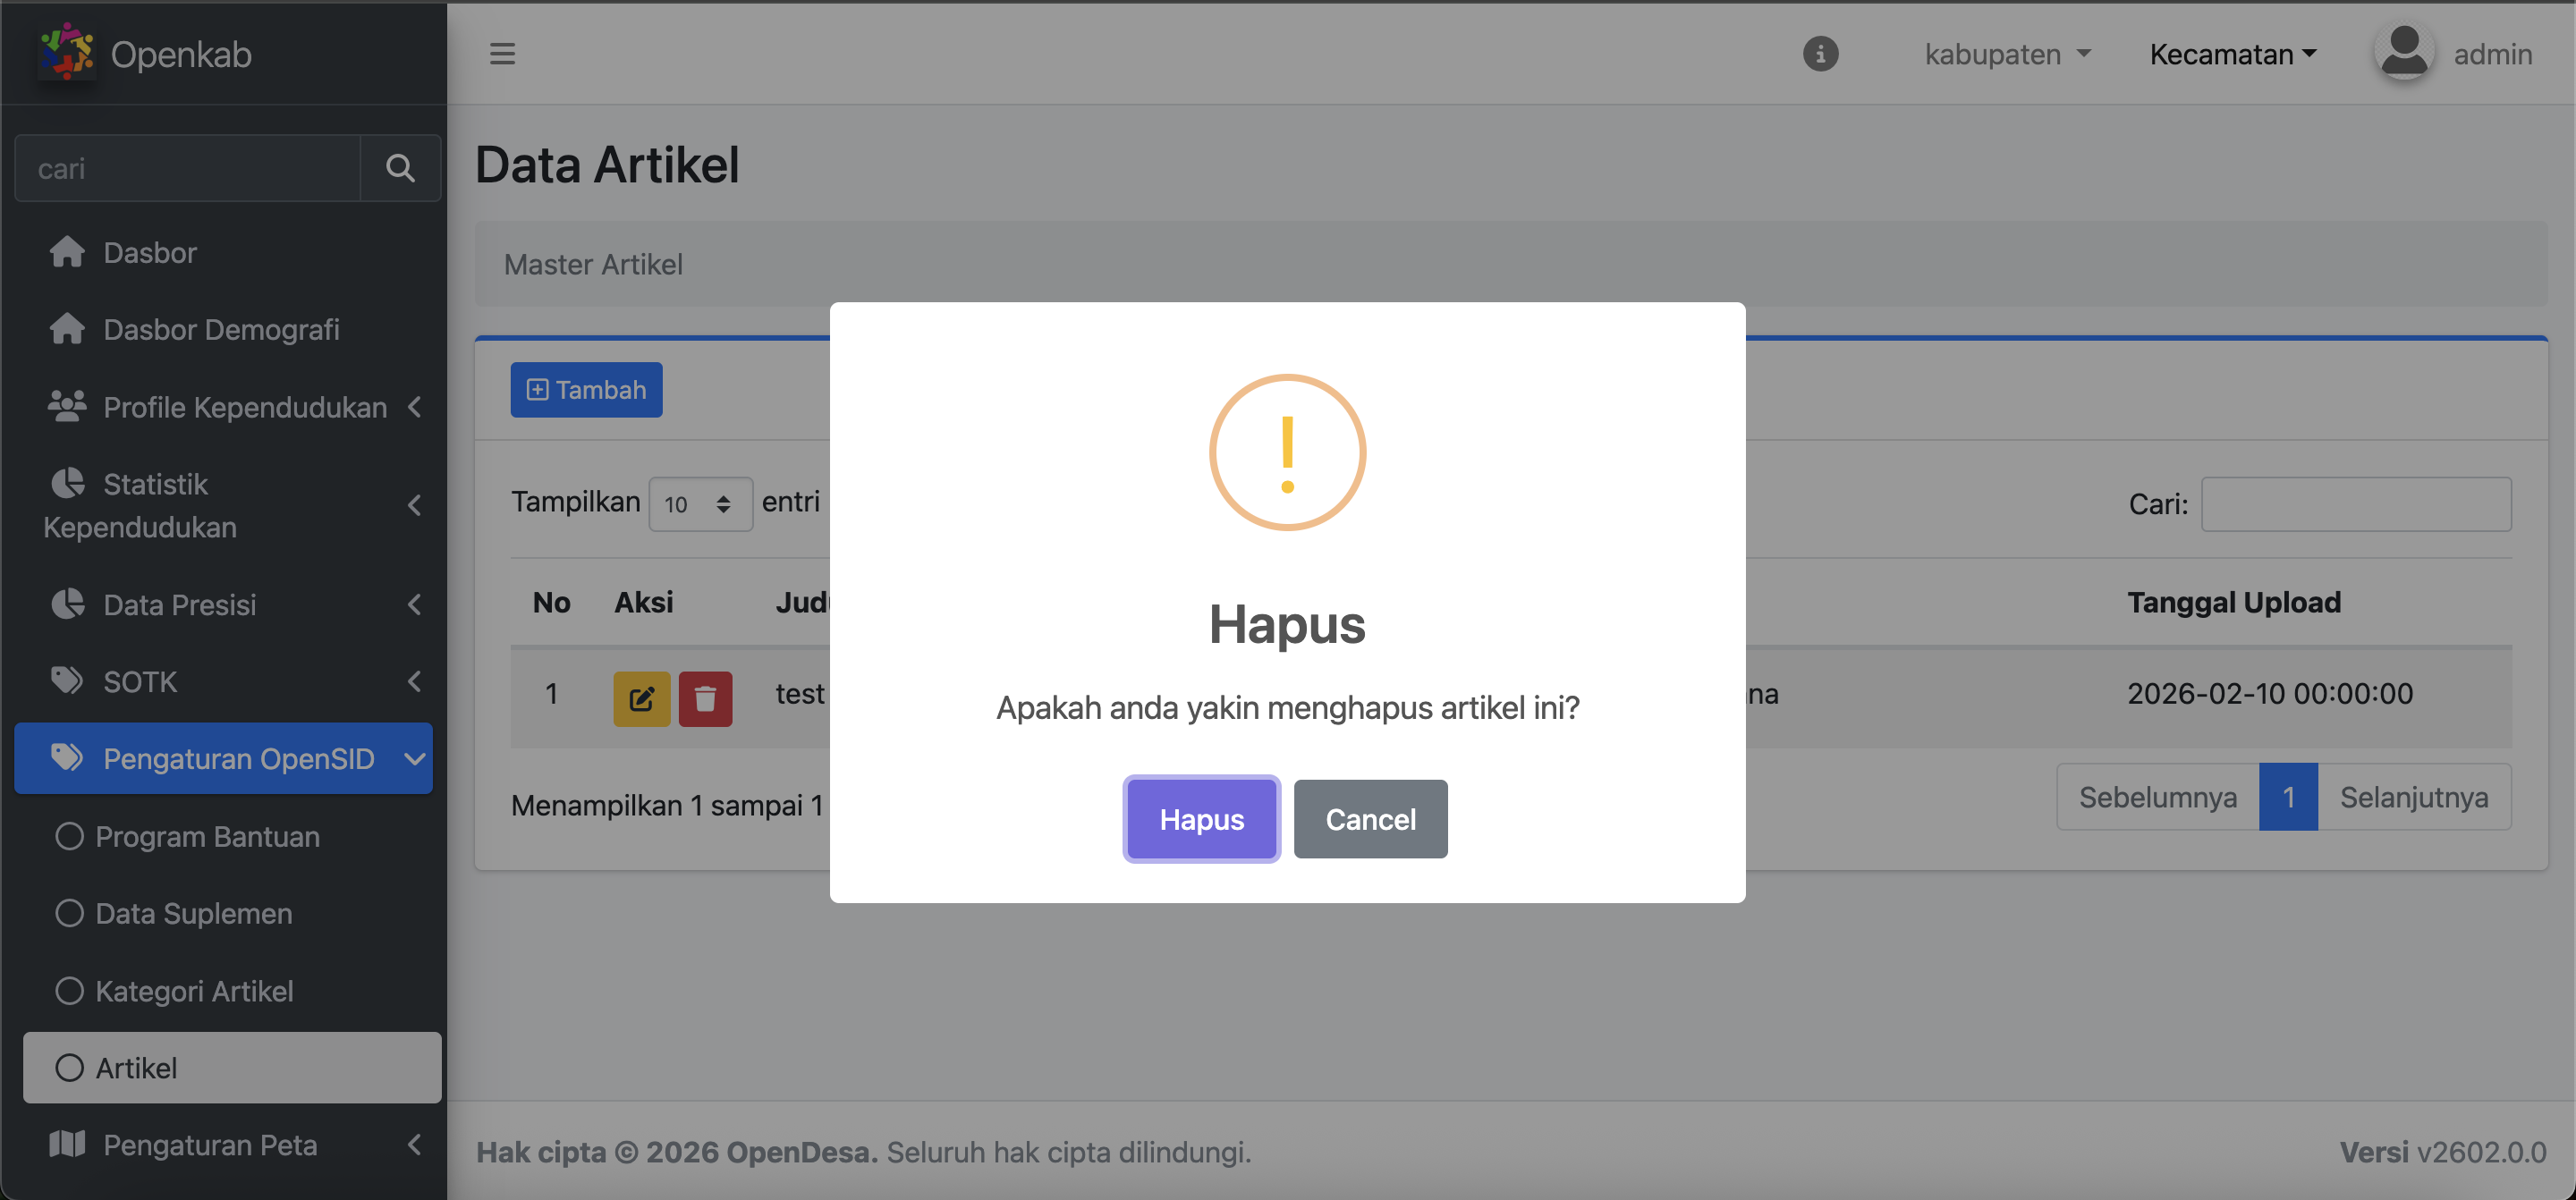Select Program Bantuan sidebar item

[207, 836]
